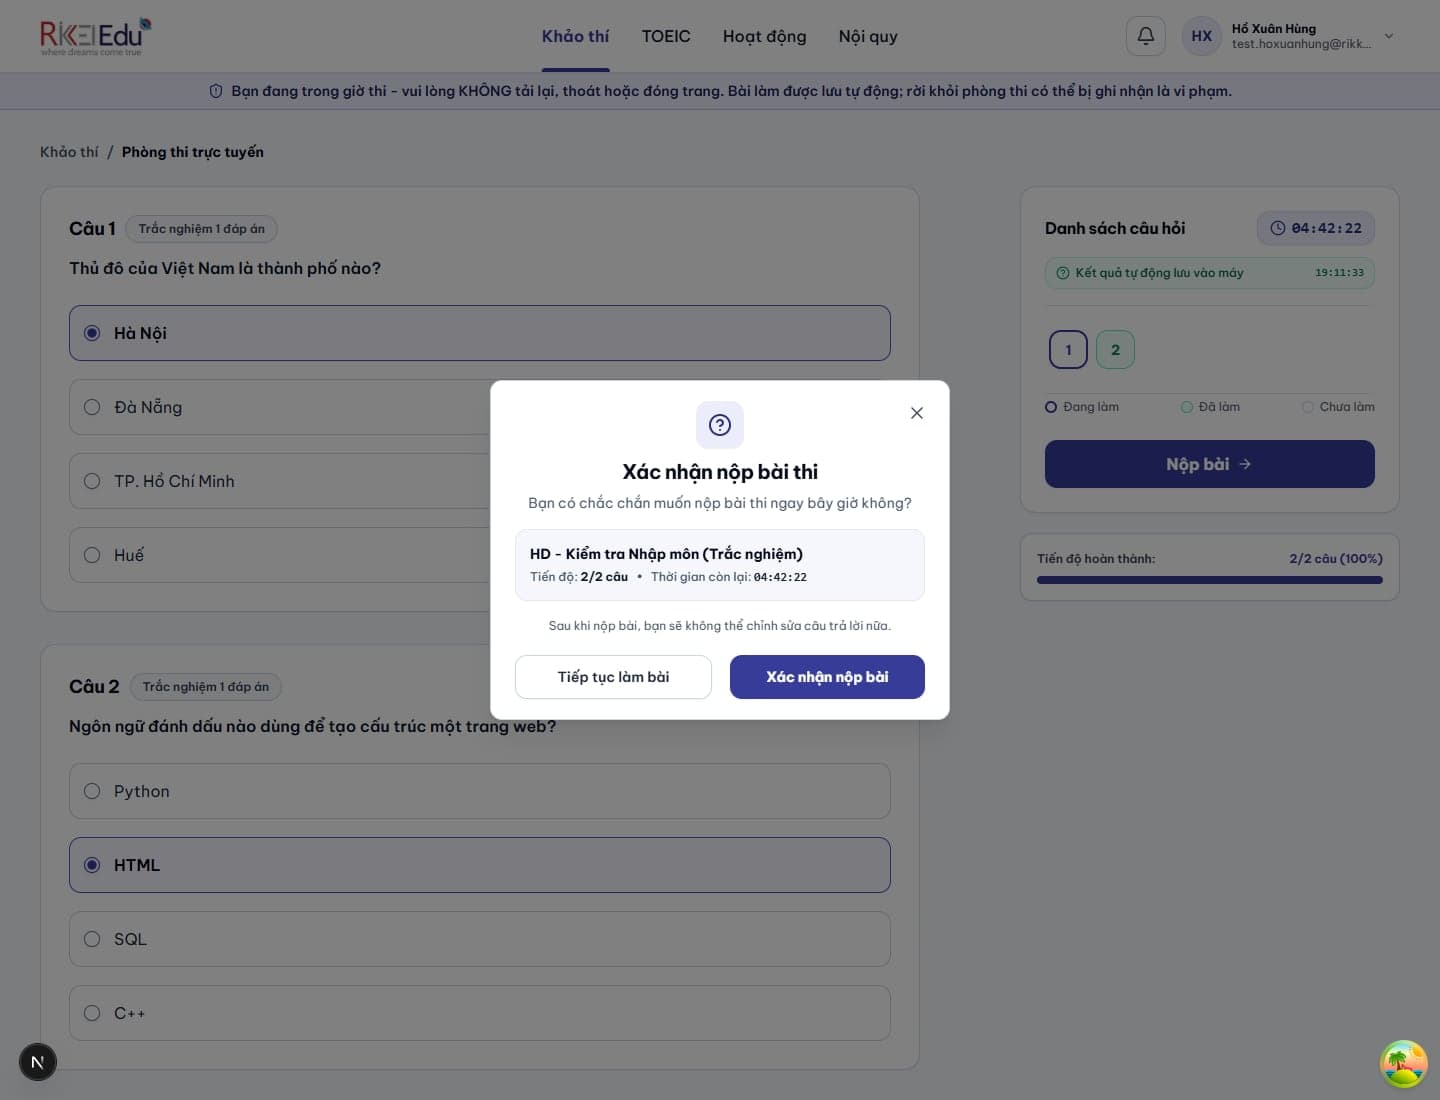Click the Next.js dev tools badge
The image size is (1440, 1100).
[x=38, y=1062]
